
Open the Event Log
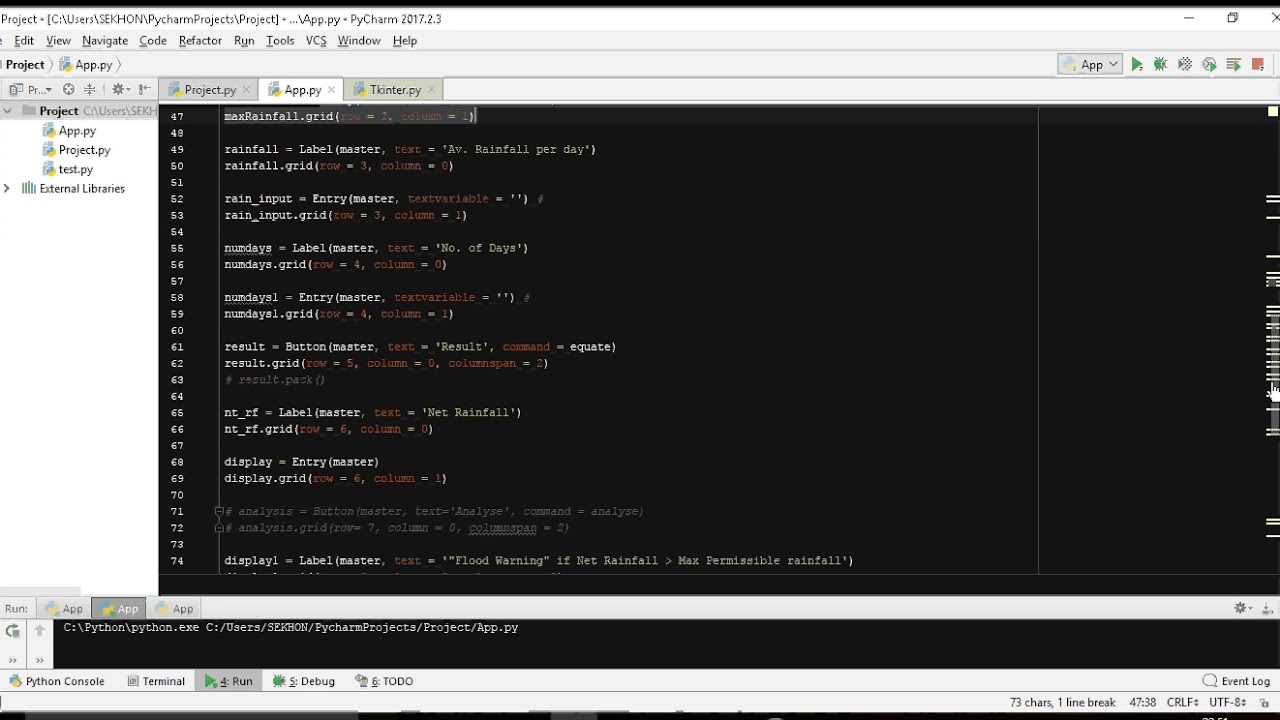[1237, 681]
